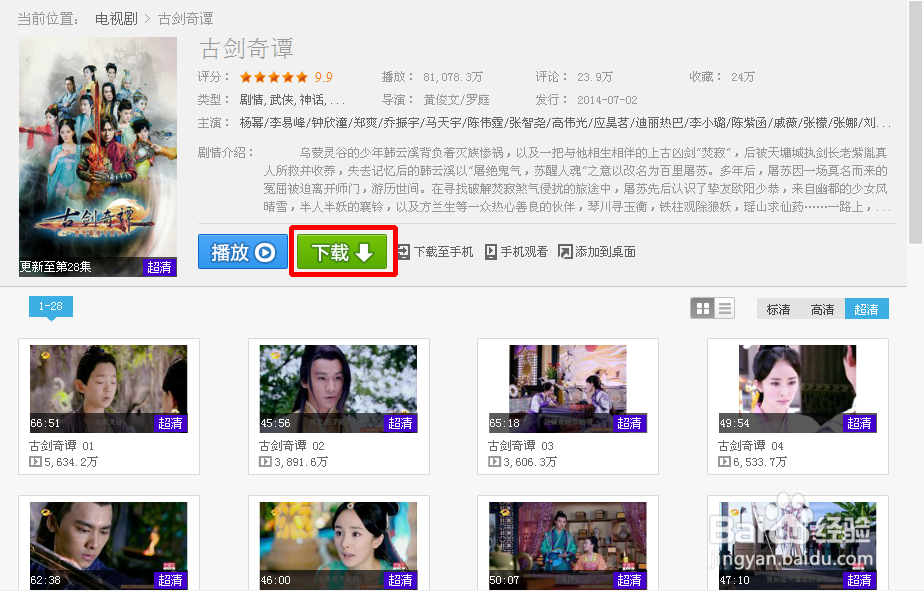924x591 pixels.
Task: Open episode 01 thumbnail (66:51)
Action: click(108, 389)
